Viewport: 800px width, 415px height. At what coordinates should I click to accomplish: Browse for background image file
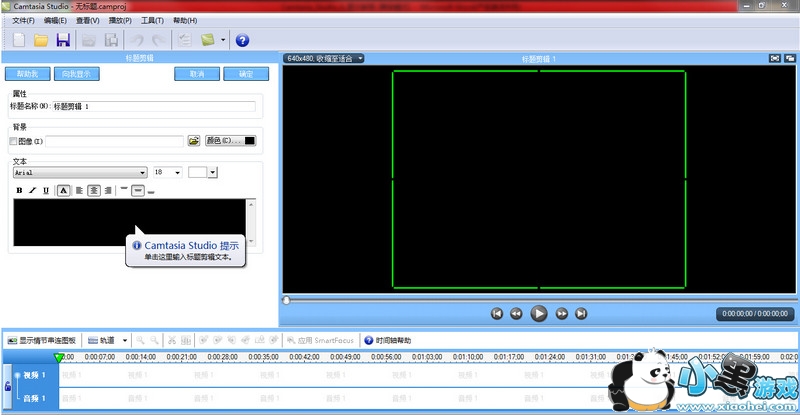coord(194,141)
